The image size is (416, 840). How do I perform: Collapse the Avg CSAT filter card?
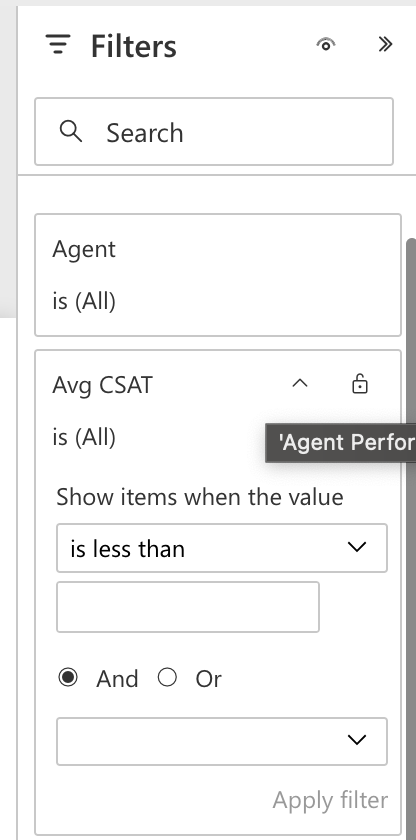(x=300, y=384)
